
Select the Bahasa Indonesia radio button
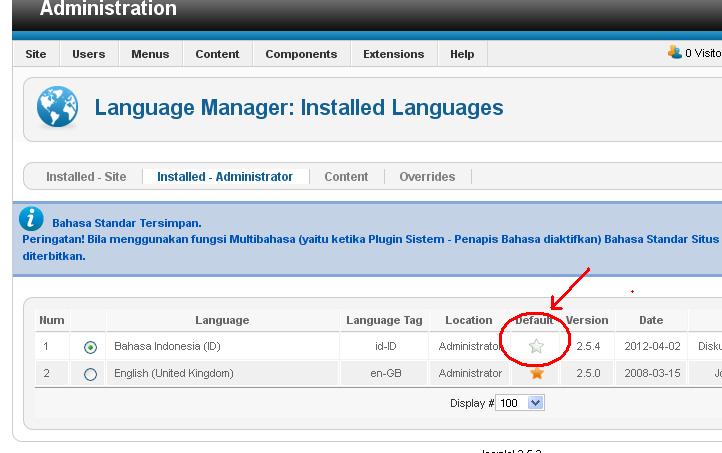pos(90,347)
